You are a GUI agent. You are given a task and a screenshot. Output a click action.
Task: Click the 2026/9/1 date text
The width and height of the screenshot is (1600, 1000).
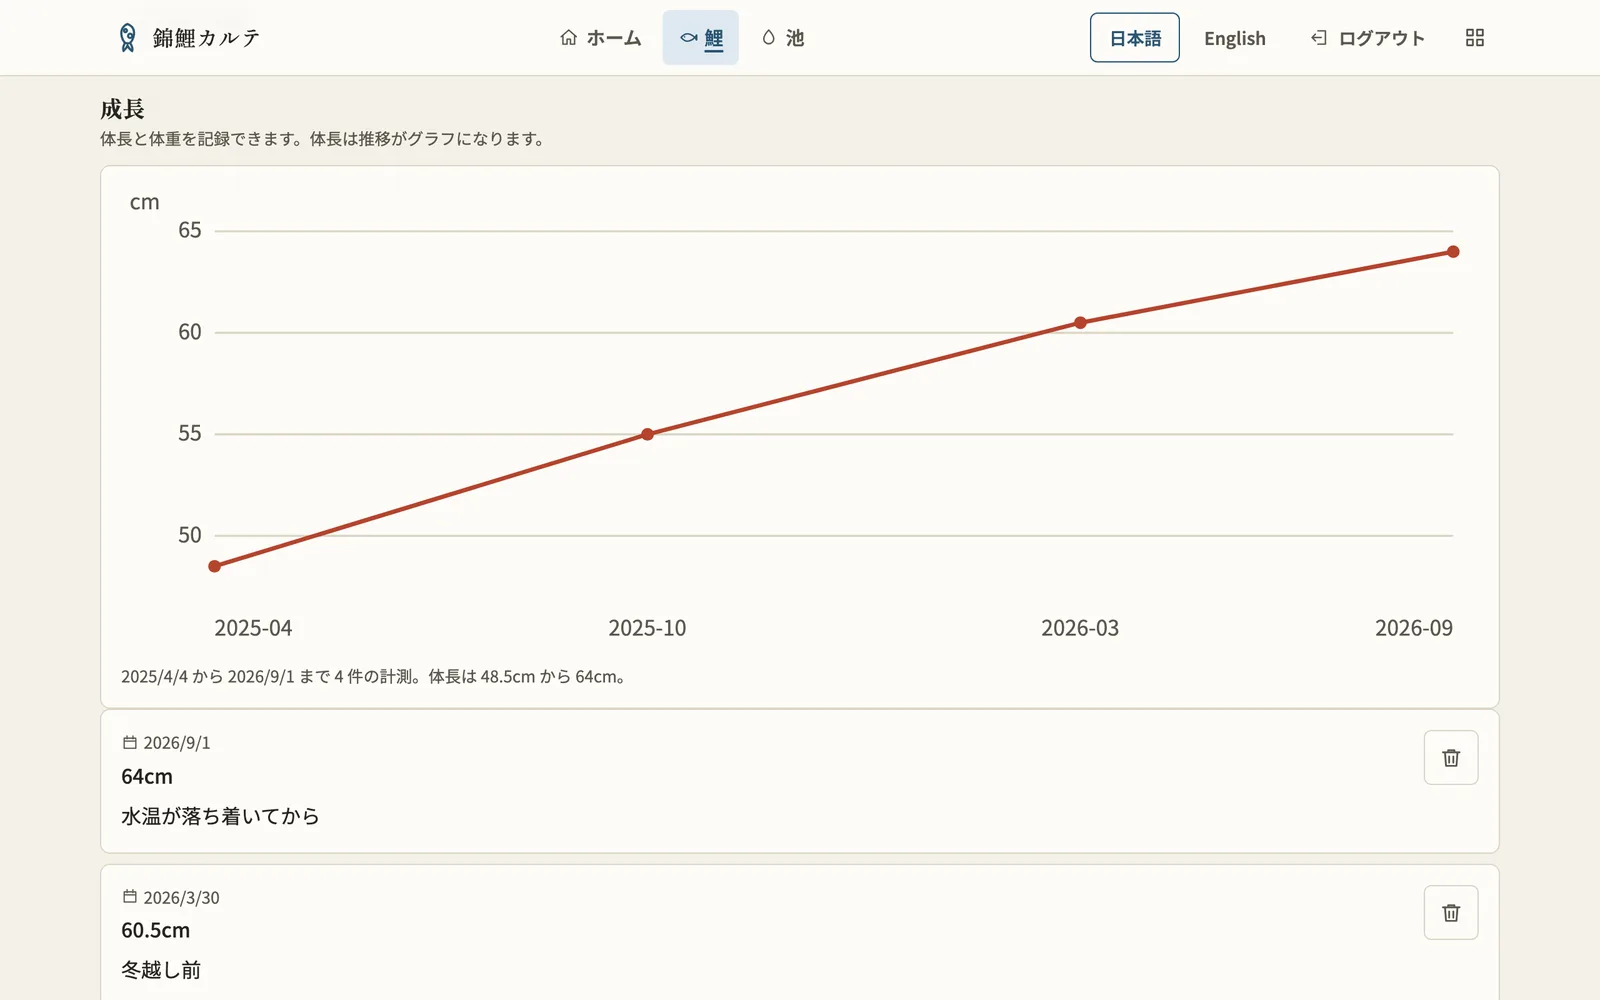[x=177, y=743]
